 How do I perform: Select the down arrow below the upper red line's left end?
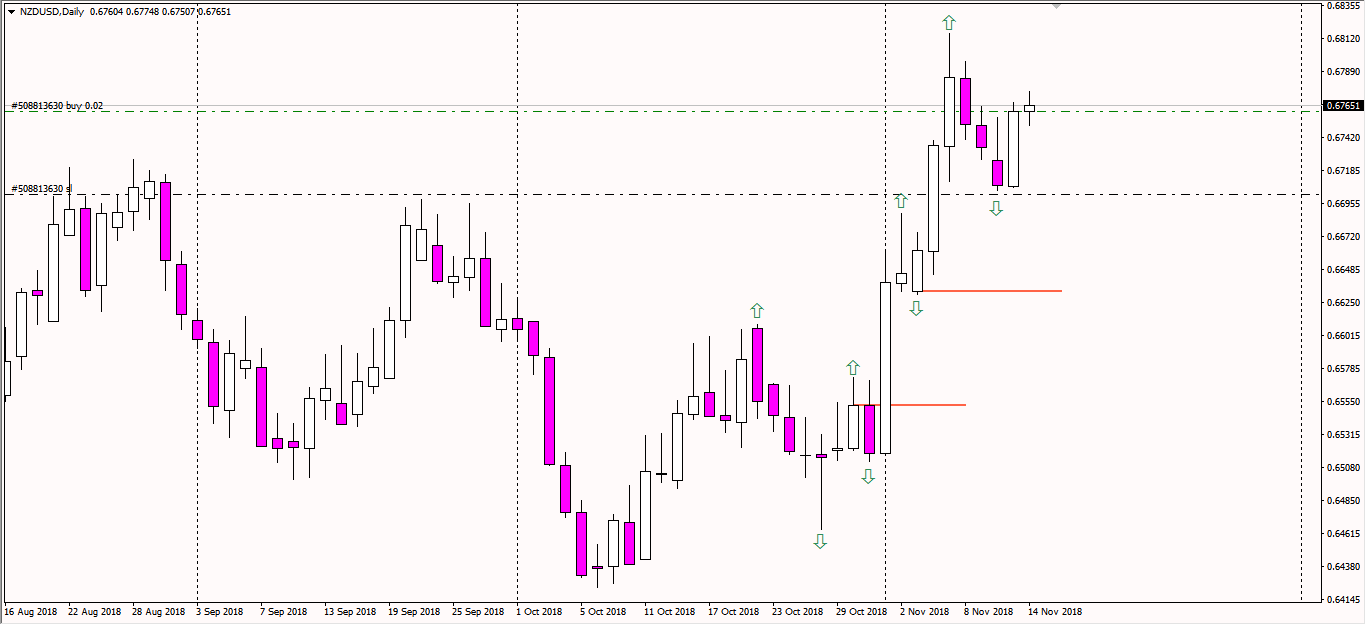pyautogui.click(x=916, y=309)
